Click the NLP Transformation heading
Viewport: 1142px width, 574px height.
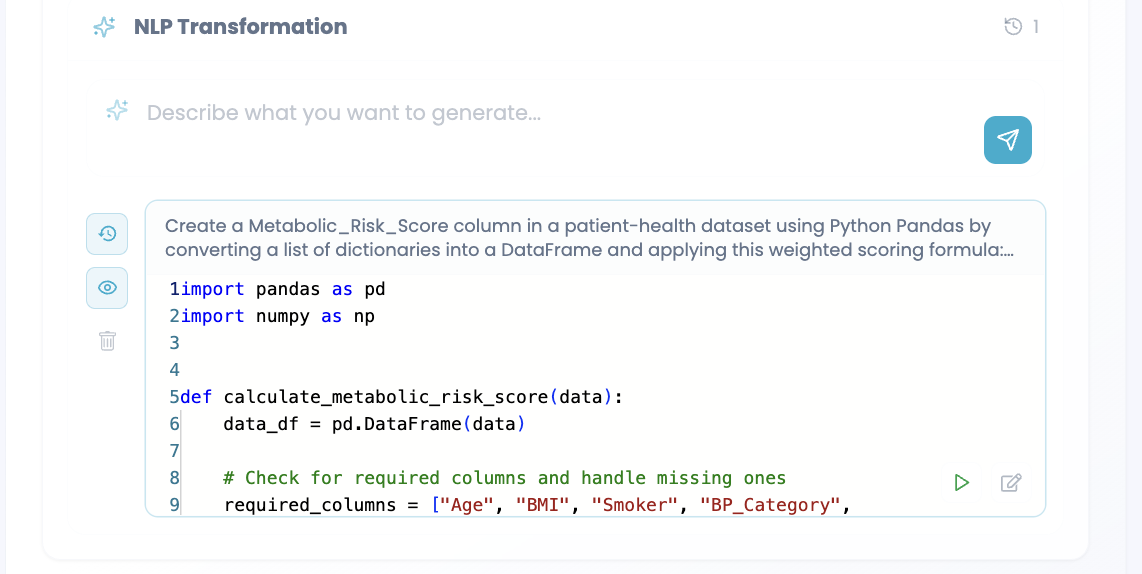(x=240, y=26)
